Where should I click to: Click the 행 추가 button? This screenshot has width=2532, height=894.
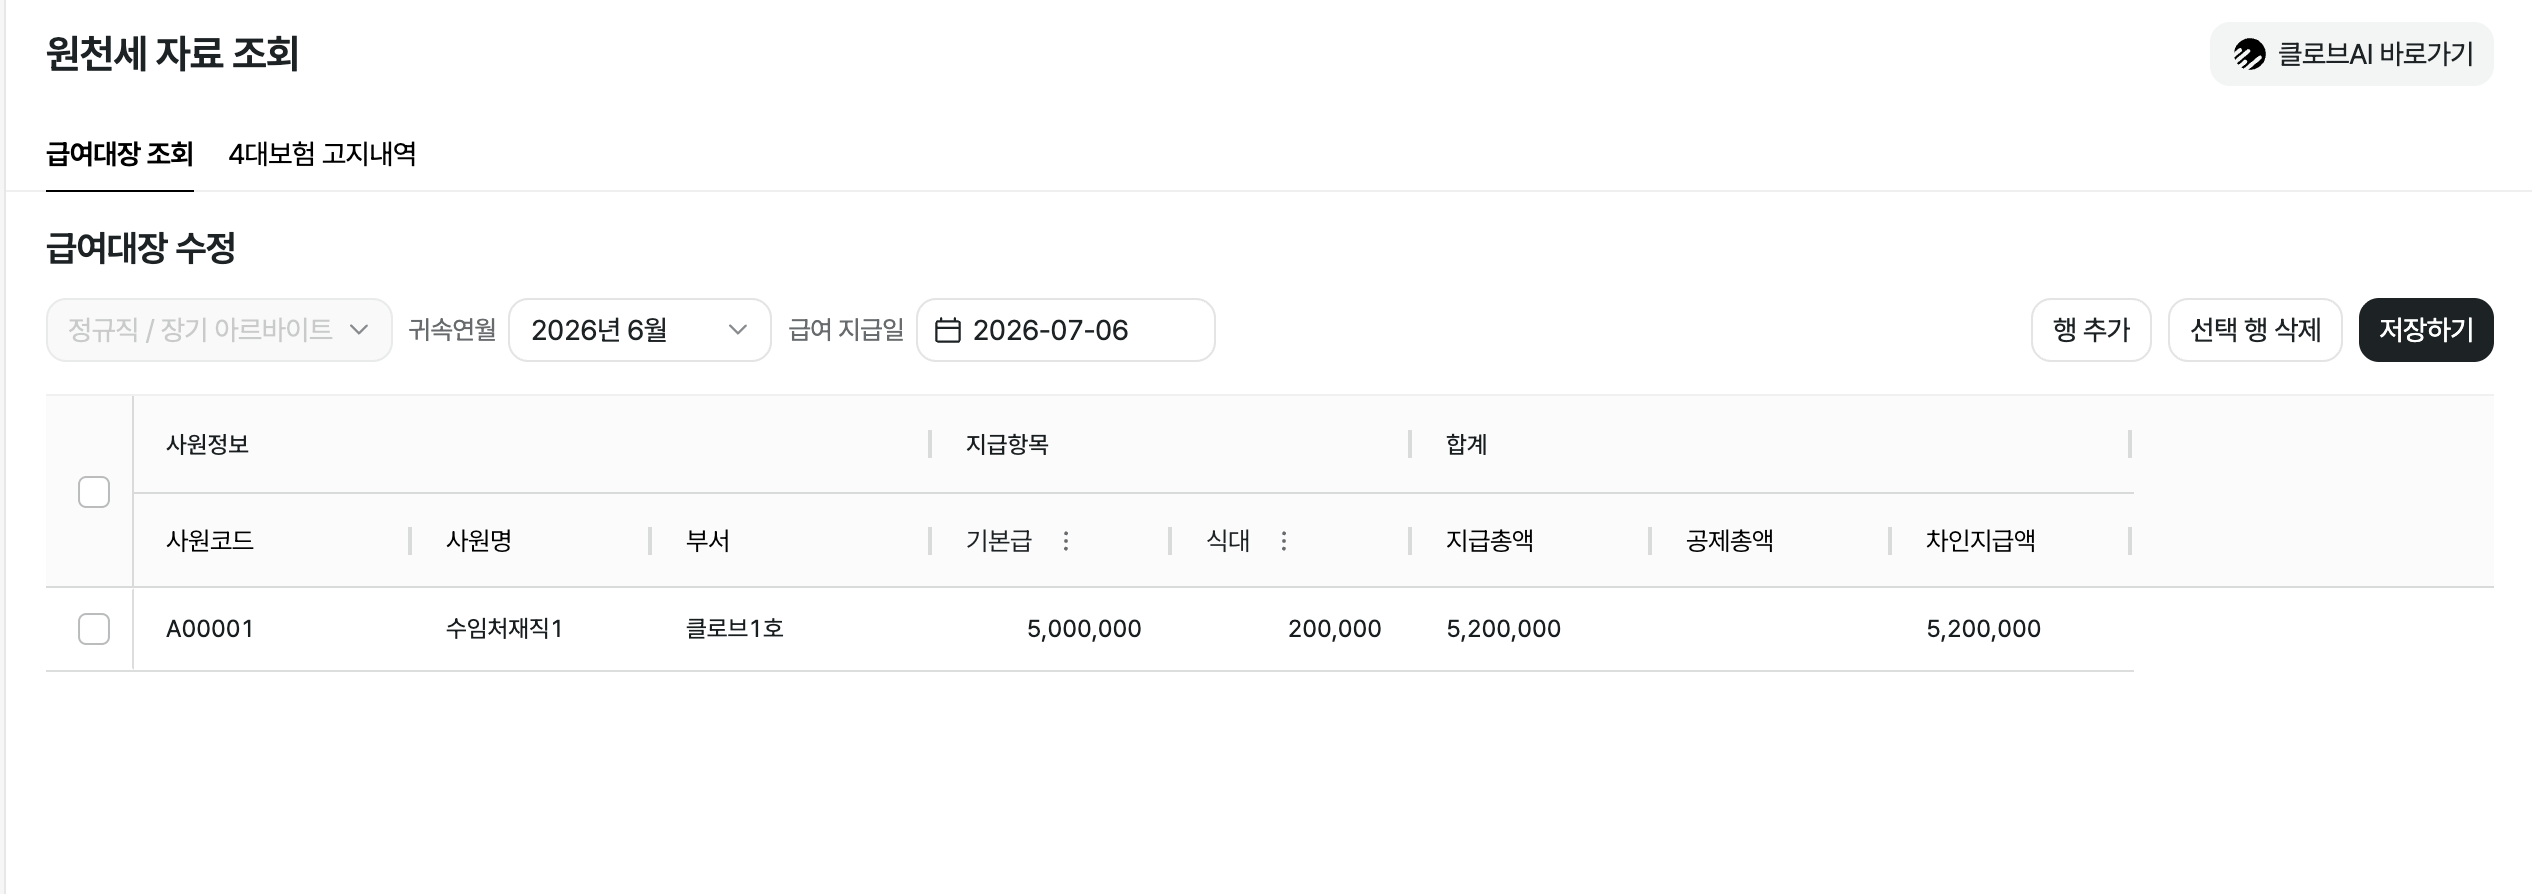[2091, 330]
